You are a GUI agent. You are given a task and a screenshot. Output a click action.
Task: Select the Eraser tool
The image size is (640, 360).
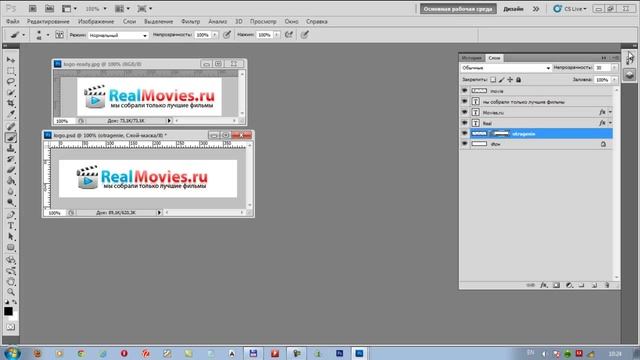point(11,170)
